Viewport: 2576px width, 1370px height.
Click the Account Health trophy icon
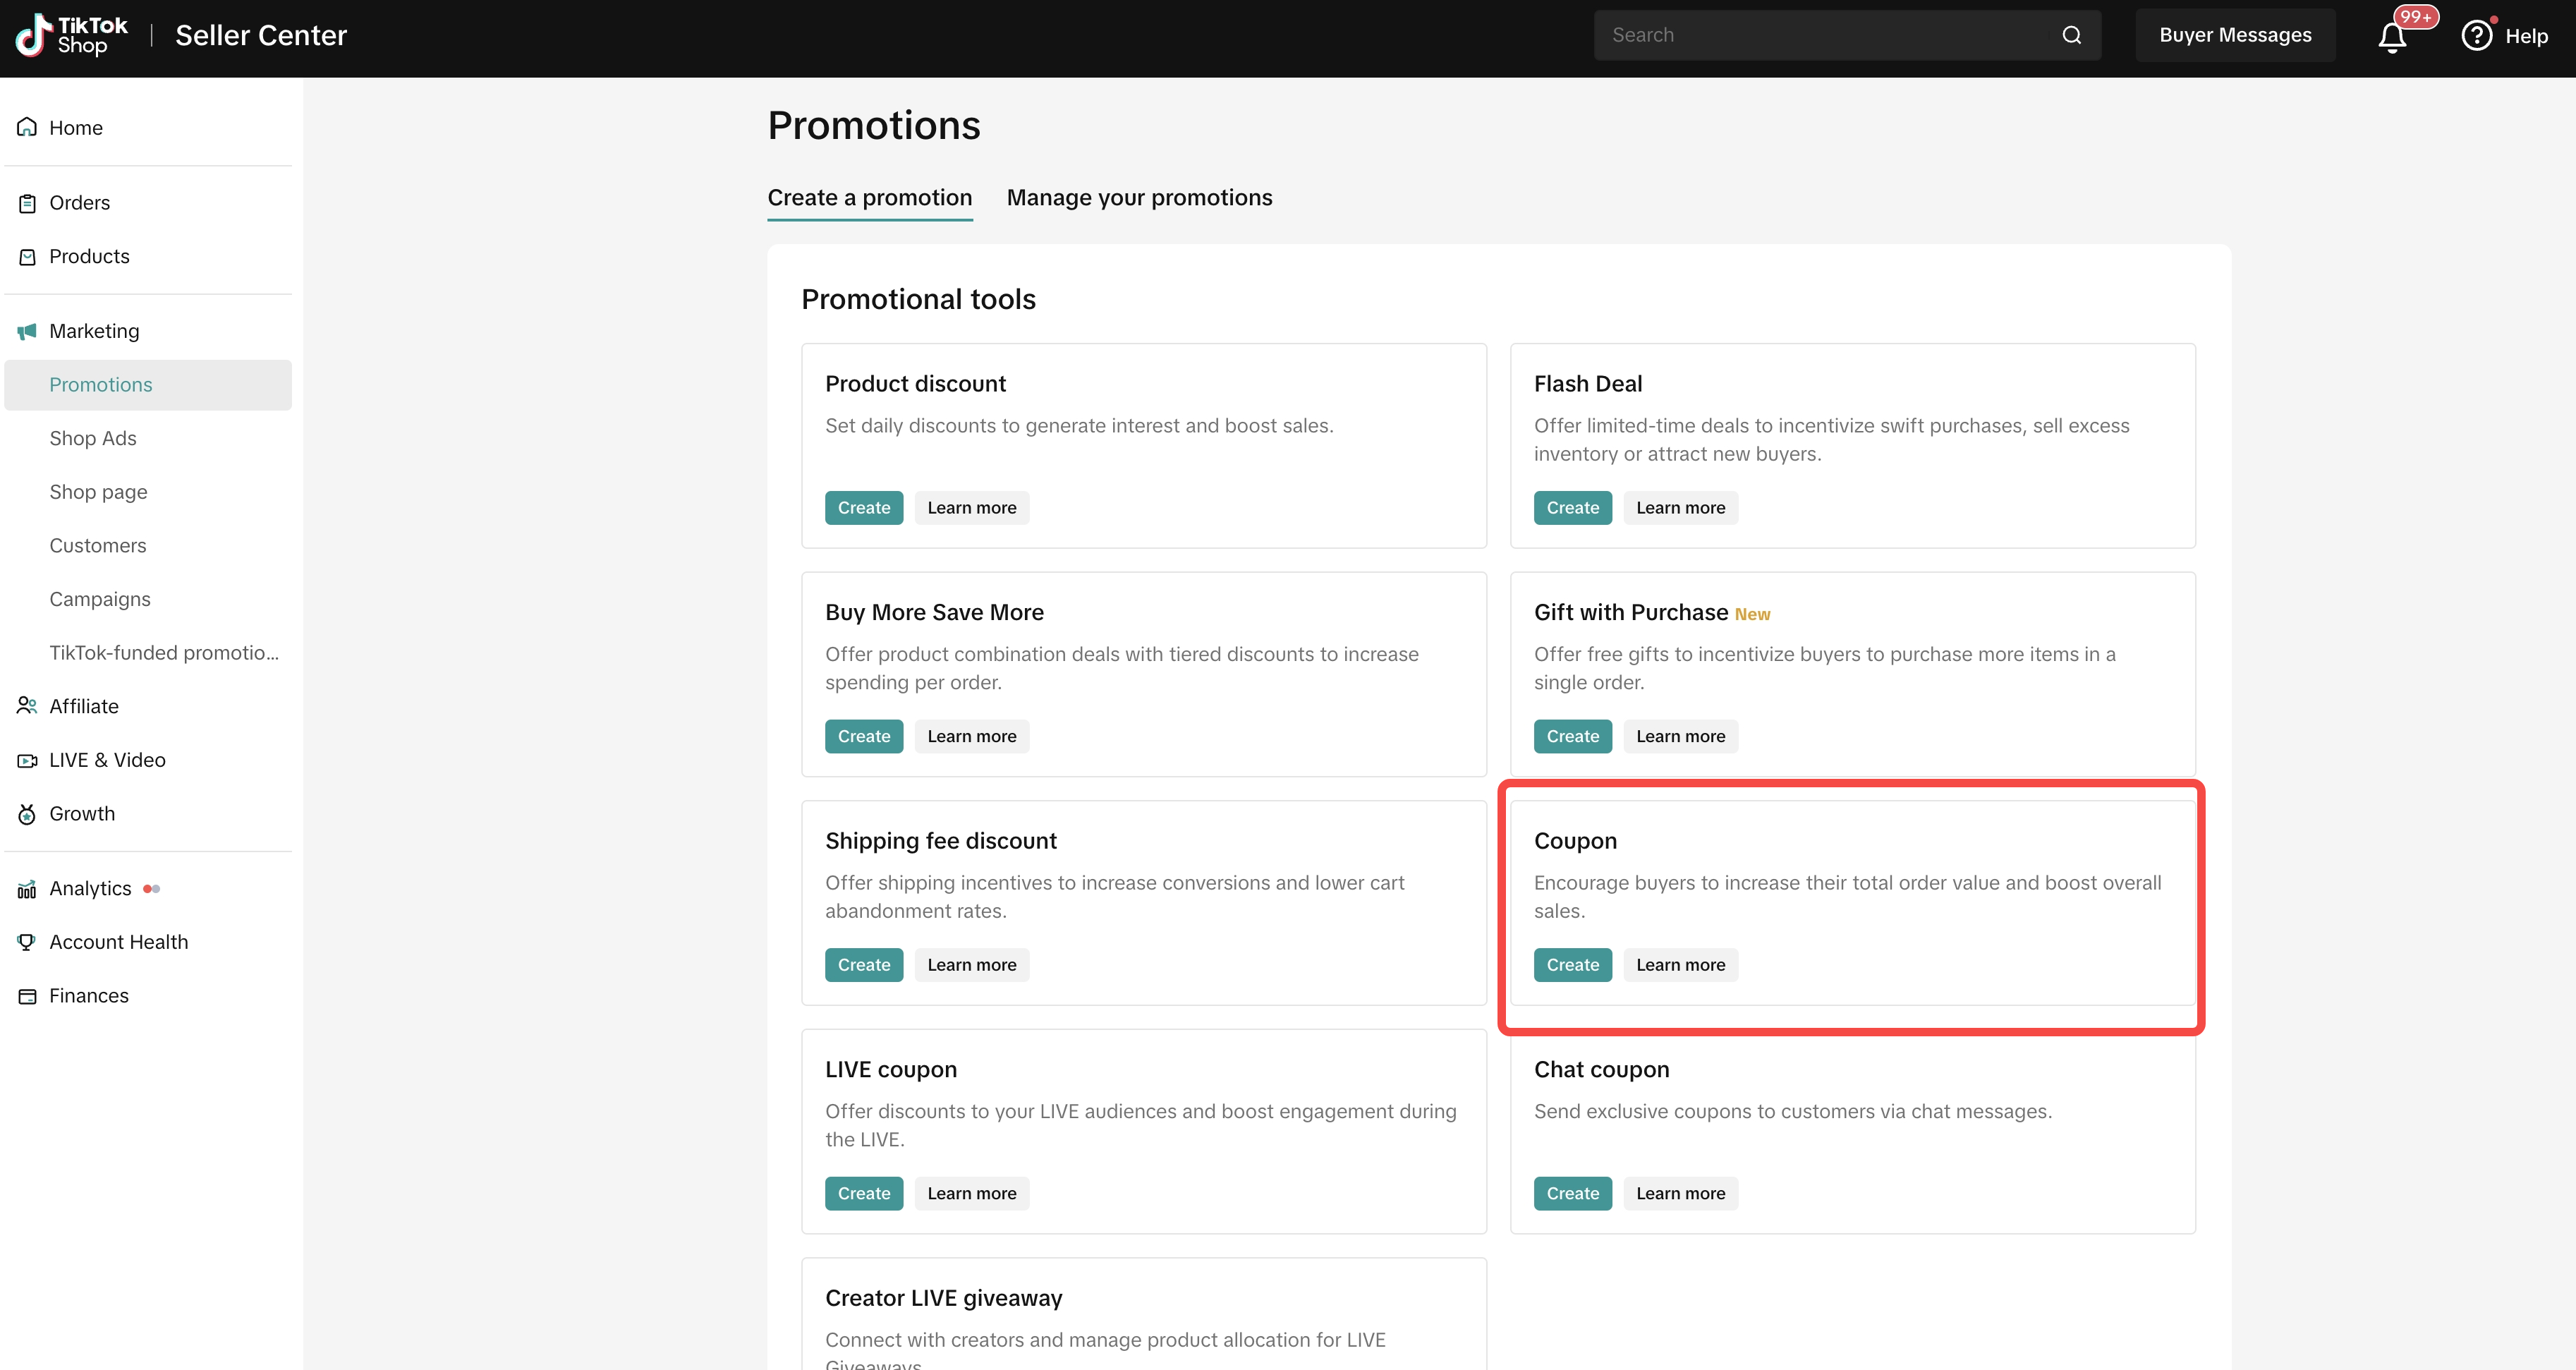tap(27, 942)
